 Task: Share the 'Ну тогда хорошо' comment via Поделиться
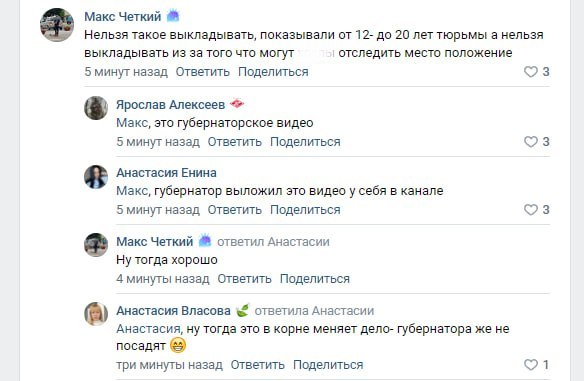point(315,279)
